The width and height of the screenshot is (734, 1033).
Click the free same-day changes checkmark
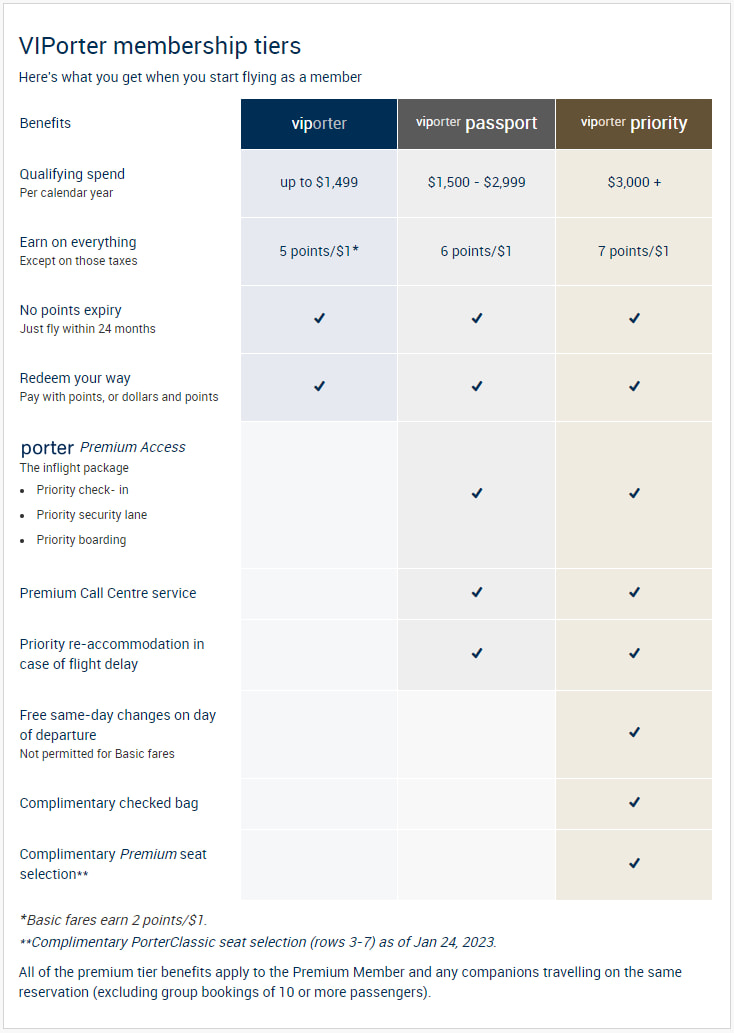coord(634,732)
